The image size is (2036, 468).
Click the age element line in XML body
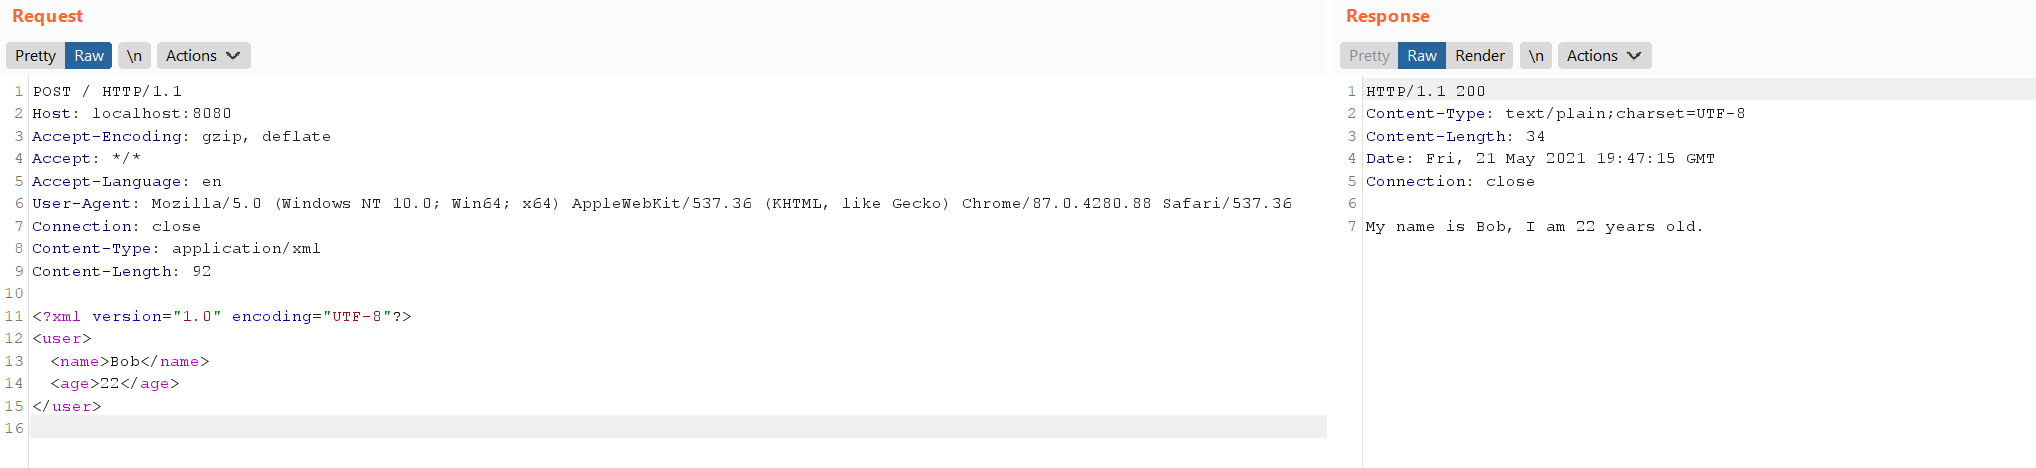(115, 384)
